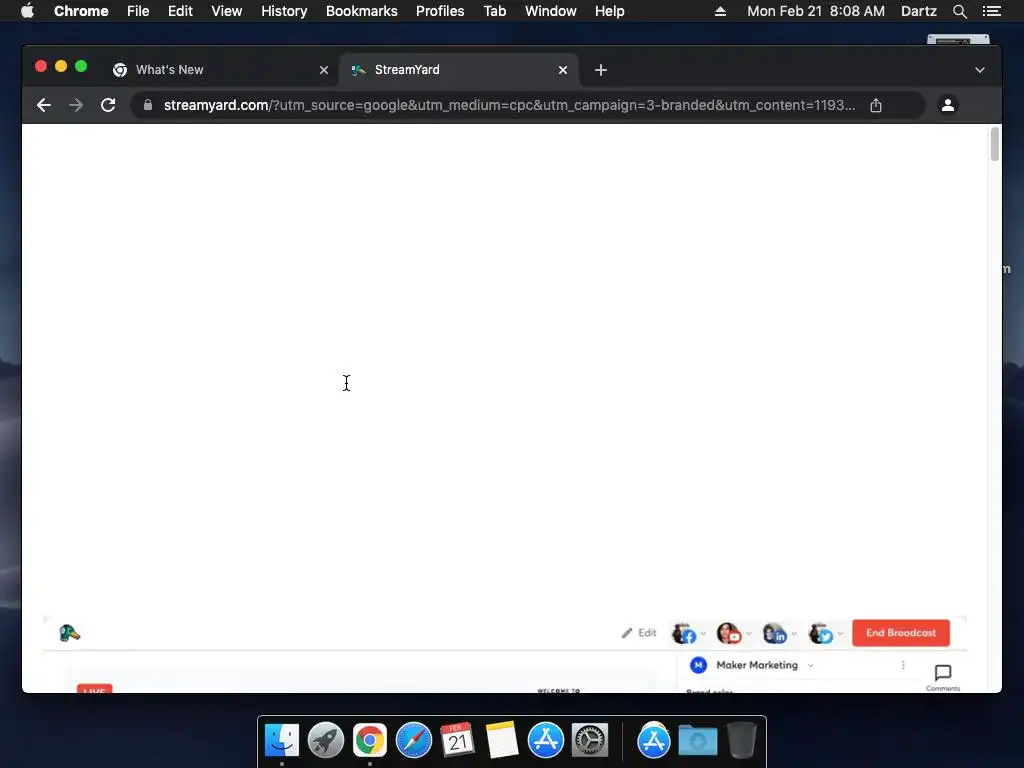The width and height of the screenshot is (1024, 768).
Task: Open Finder from the Dock
Action: (x=281, y=740)
